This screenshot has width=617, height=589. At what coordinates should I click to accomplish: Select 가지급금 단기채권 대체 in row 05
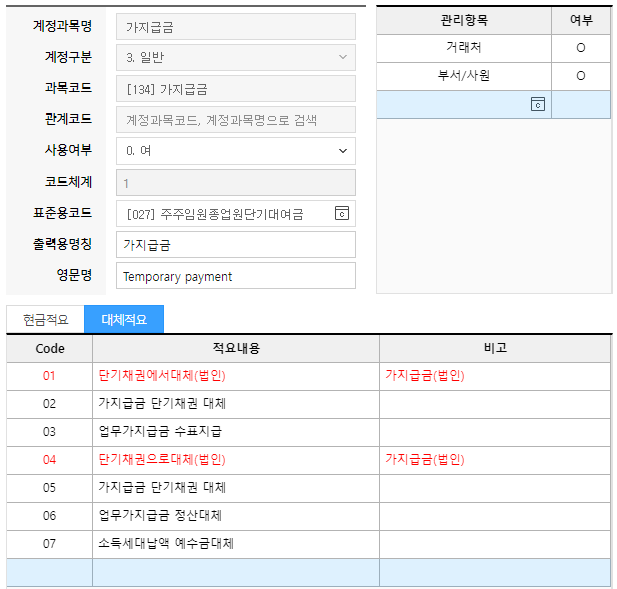pos(162,488)
